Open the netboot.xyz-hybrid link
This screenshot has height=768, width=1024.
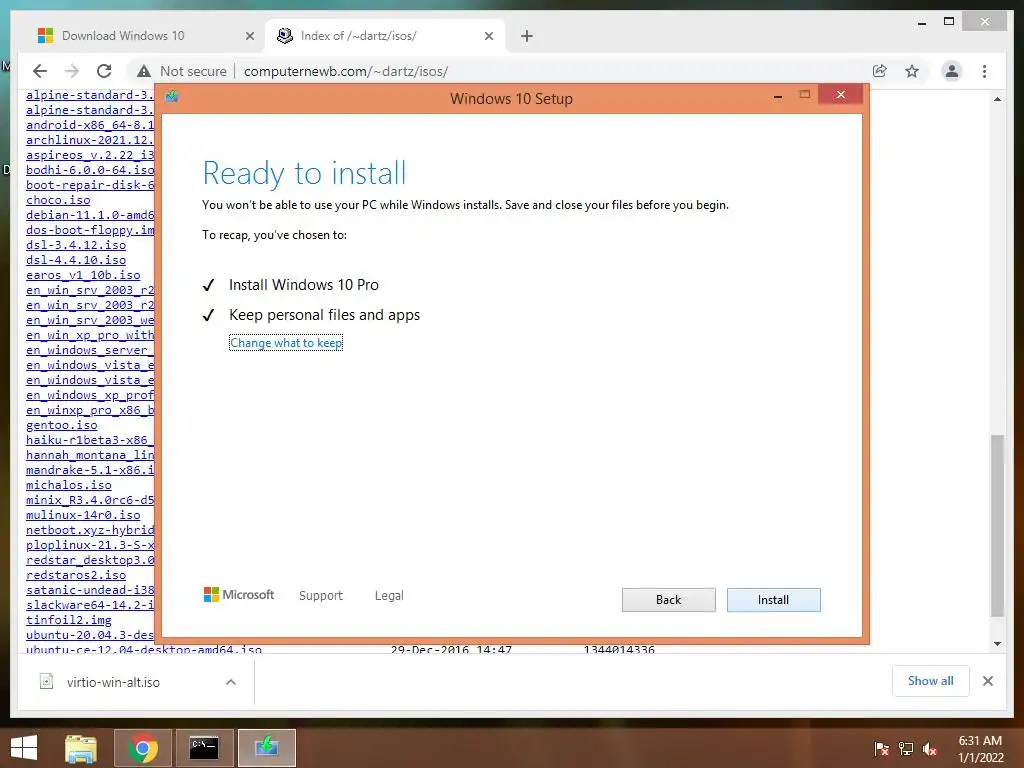(90, 530)
